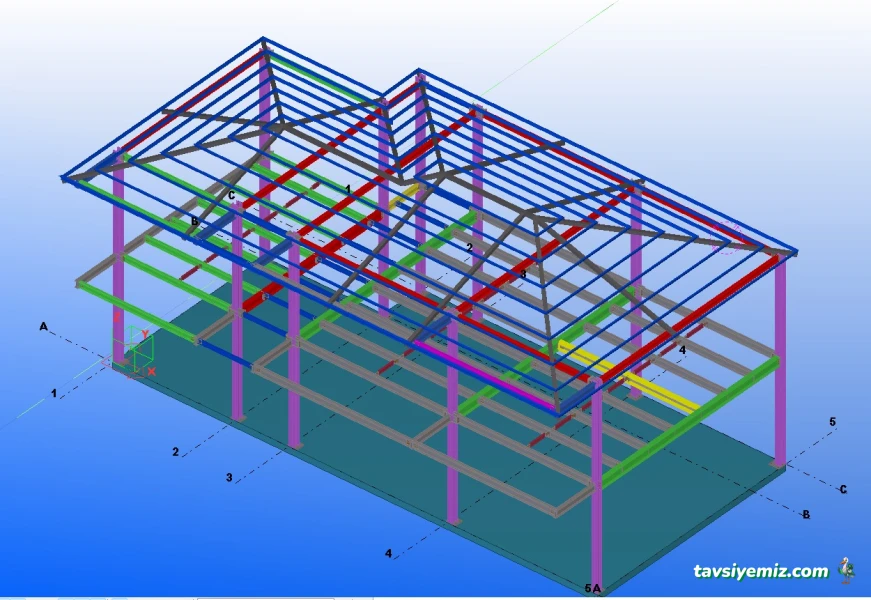Click the red X axis label
Viewport: 871px width, 600px height.
click(x=152, y=372)
